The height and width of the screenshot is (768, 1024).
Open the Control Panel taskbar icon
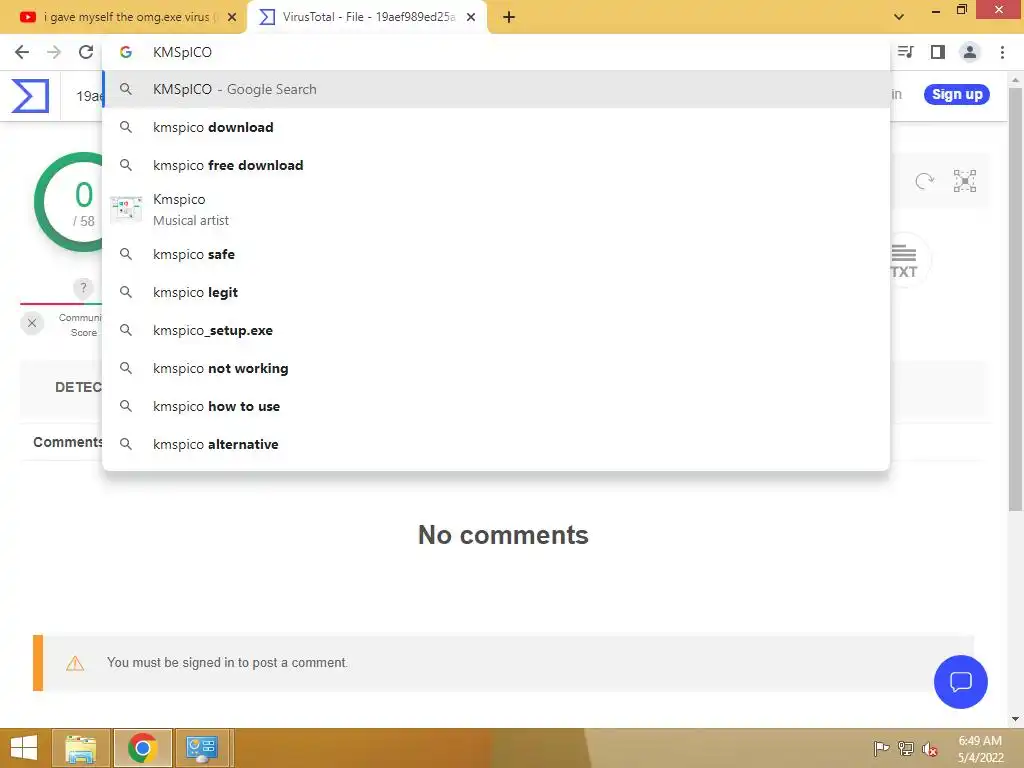point(202,748)
